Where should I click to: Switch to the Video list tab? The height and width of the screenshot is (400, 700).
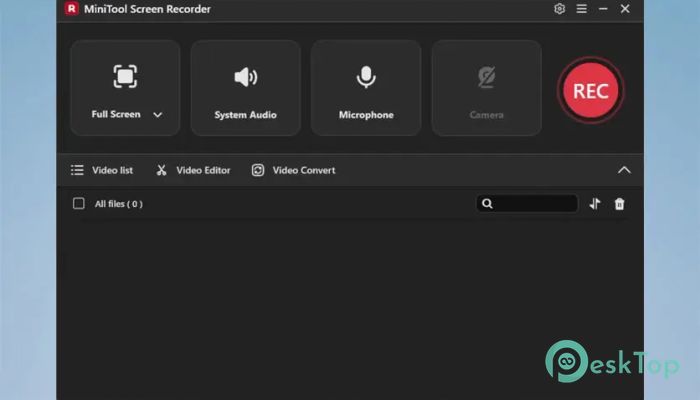point(102,170)
